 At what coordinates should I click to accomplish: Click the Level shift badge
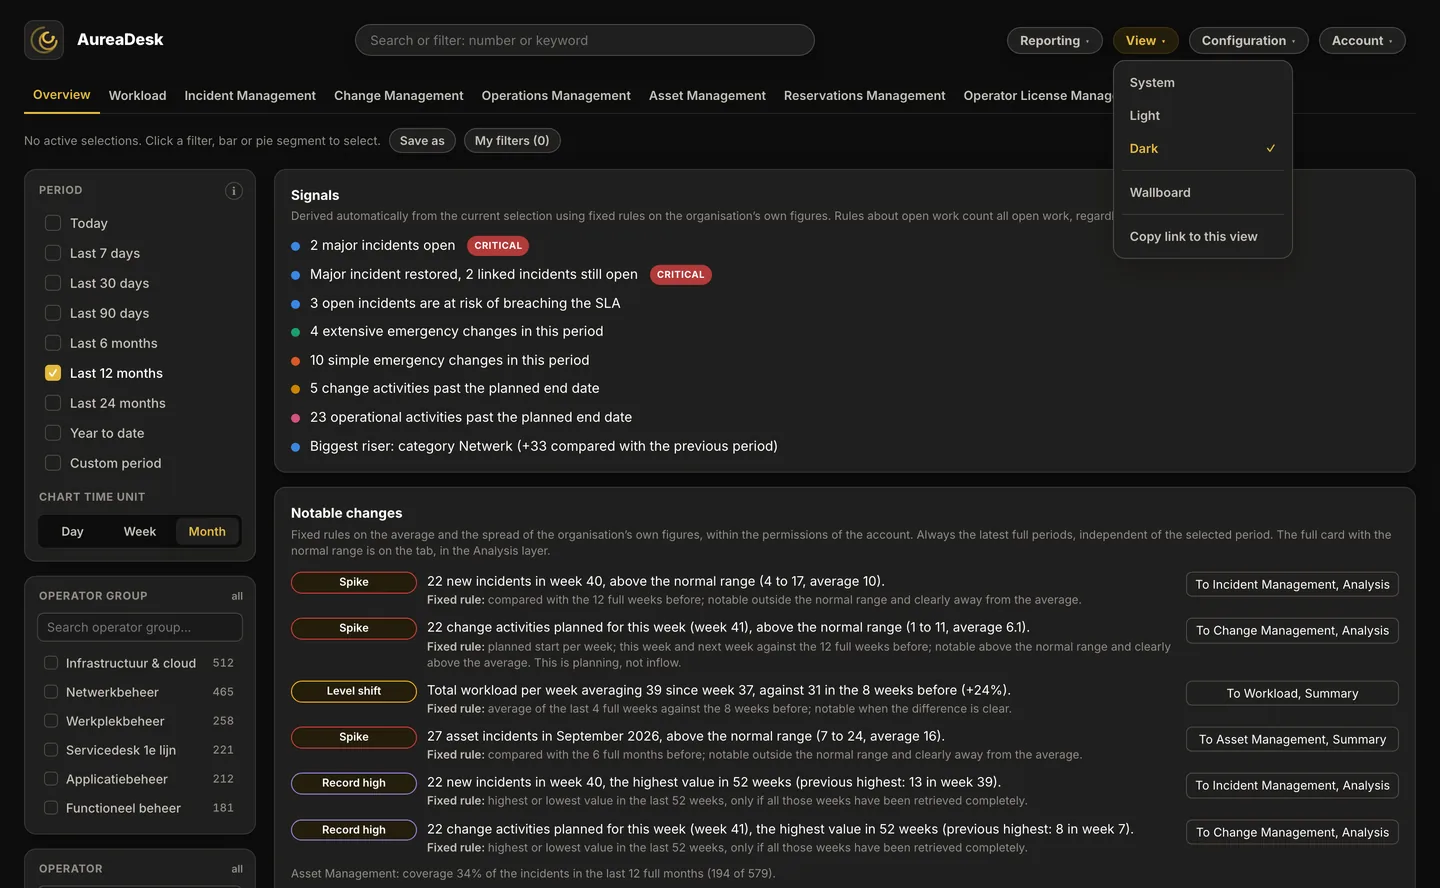pos(354,691)
